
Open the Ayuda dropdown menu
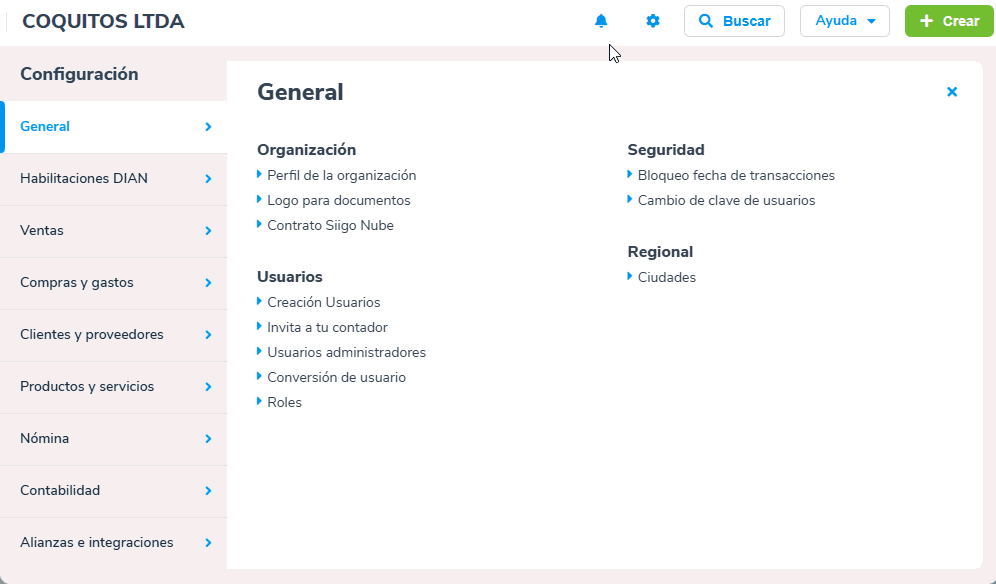point(844,21)
